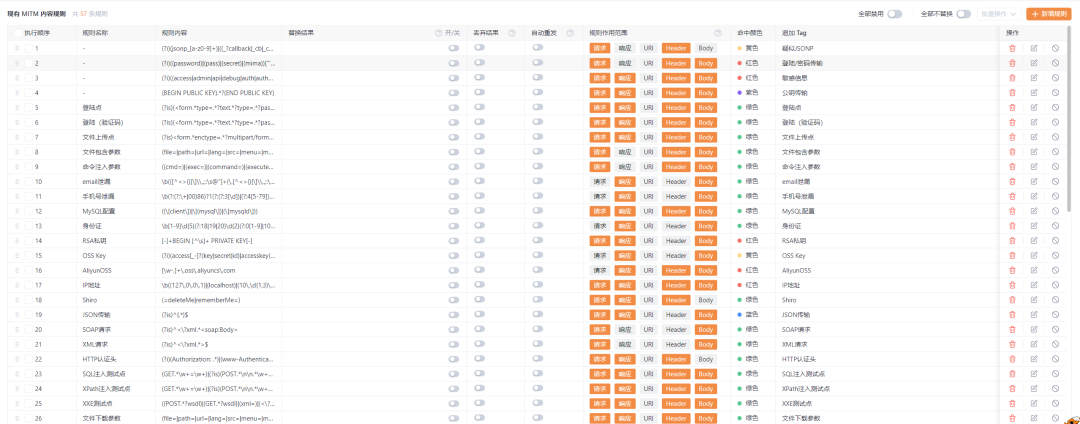Viewport: 1080px width, 424px height.
Task: Edit the 登陆点 rule with its pencil icon
Action: pyautogui.click(x=1033, y=107)
